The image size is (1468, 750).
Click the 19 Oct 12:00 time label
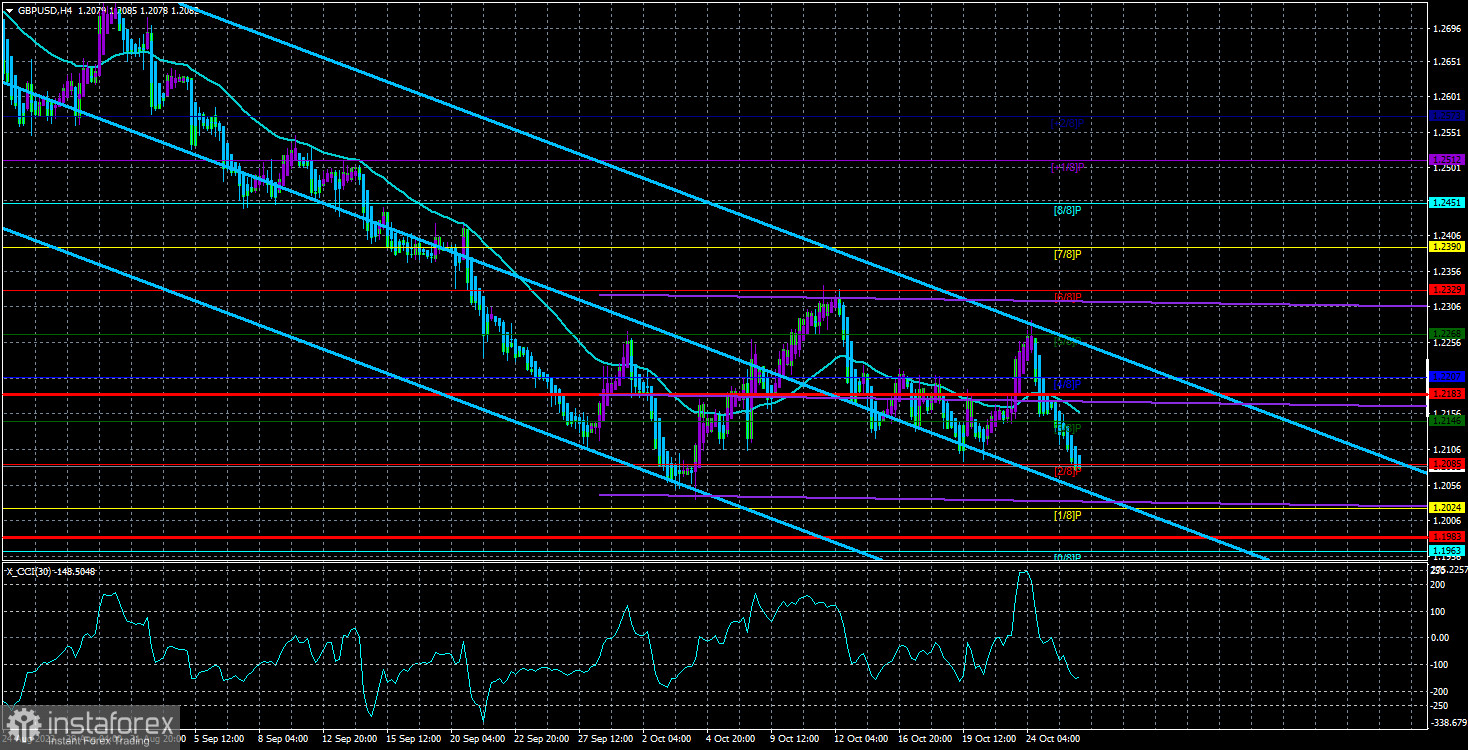(x=989, y=740)
